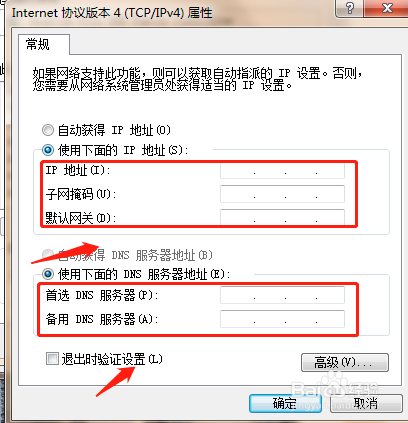
Task: Click the dialog title bar text
Action: [112, 13]
